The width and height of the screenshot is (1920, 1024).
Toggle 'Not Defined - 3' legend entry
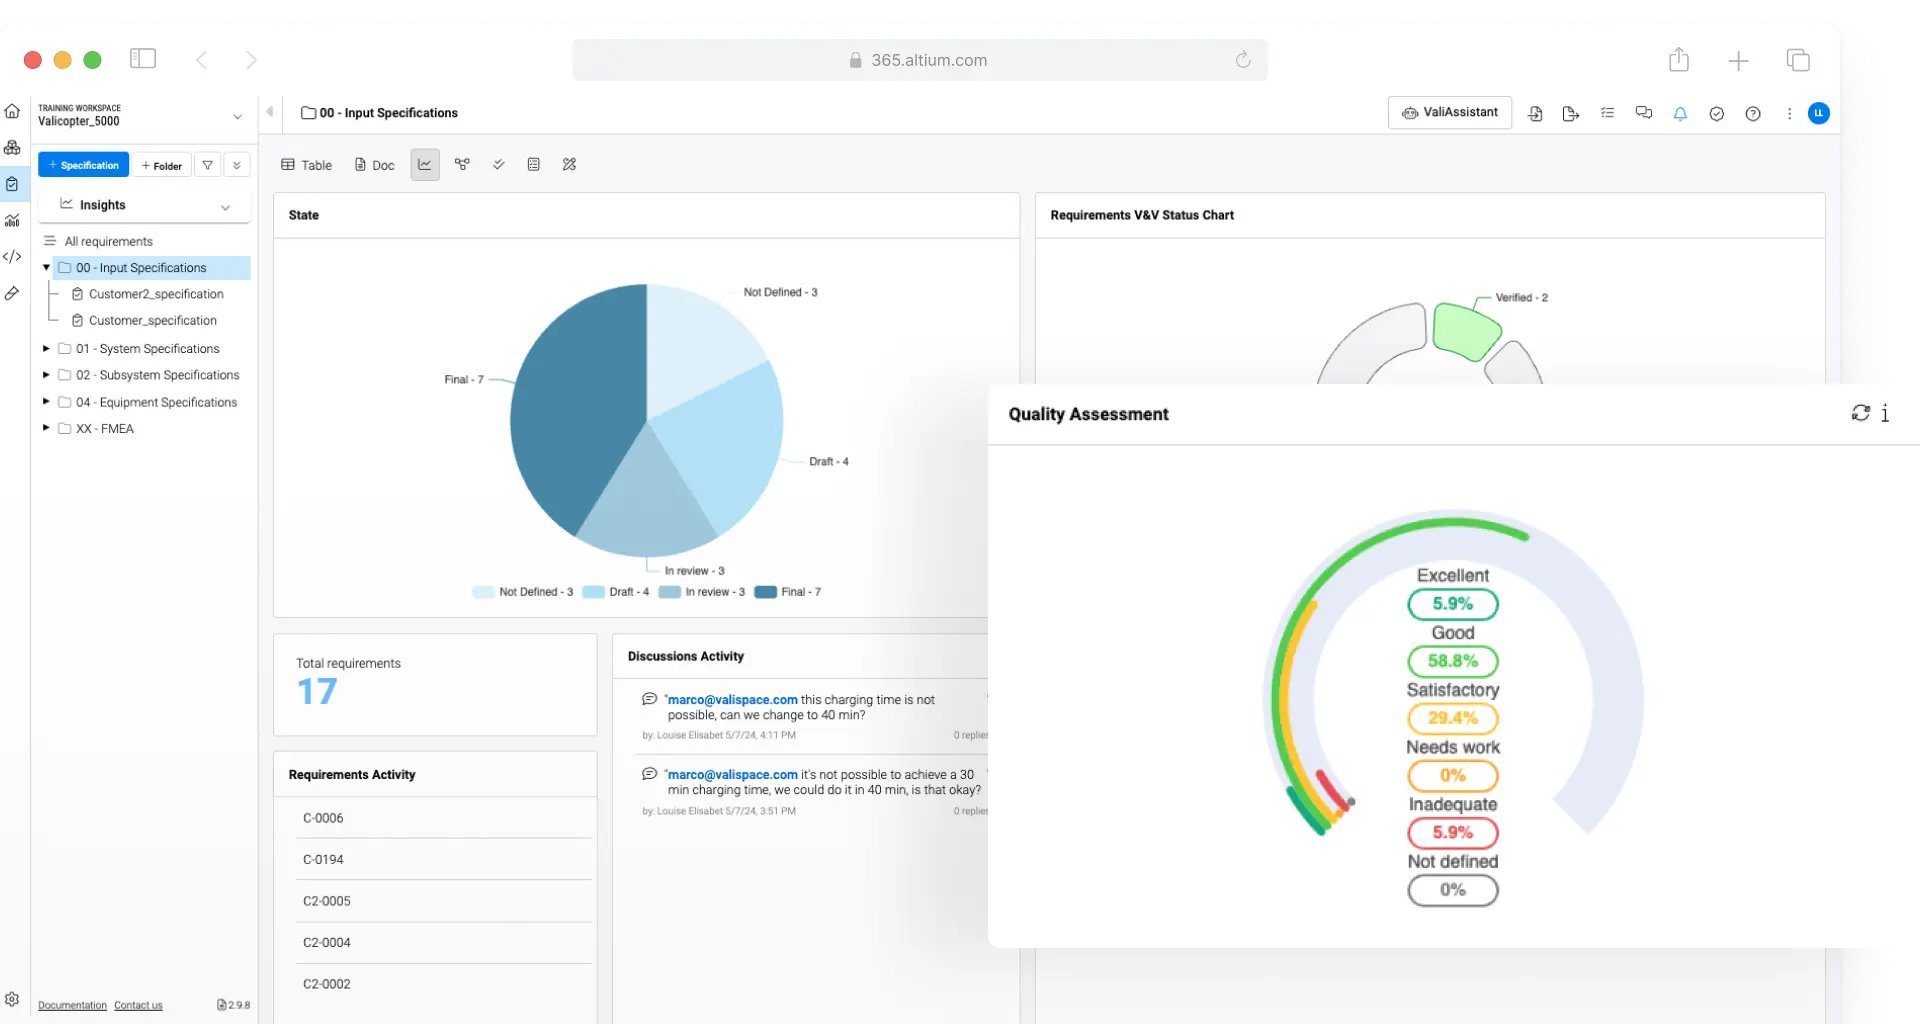[x=523, y=592]
